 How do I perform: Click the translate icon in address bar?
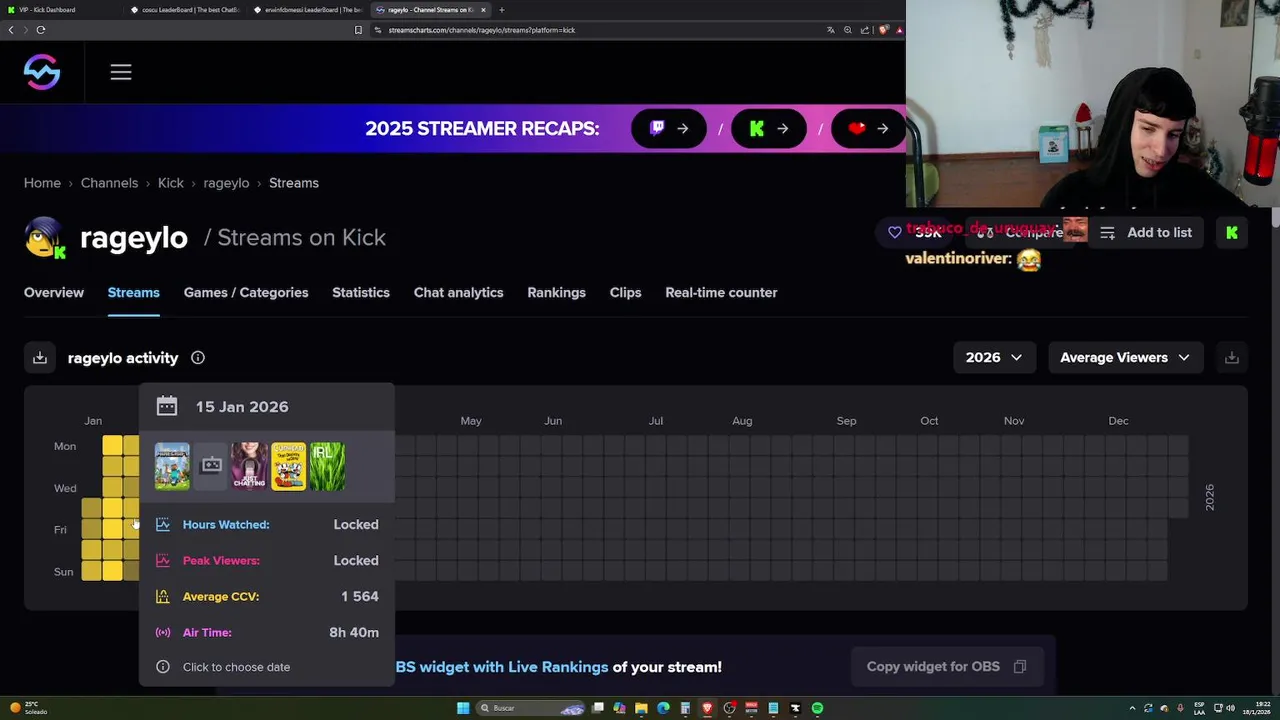830,30
